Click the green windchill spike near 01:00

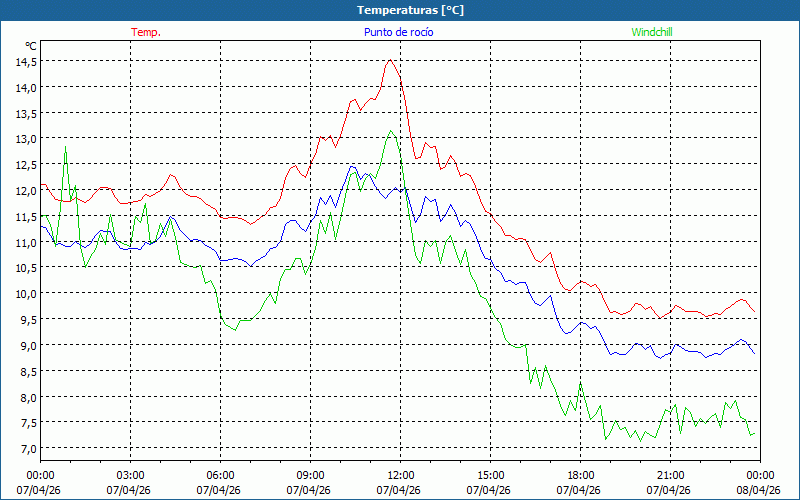click(66, 147)
